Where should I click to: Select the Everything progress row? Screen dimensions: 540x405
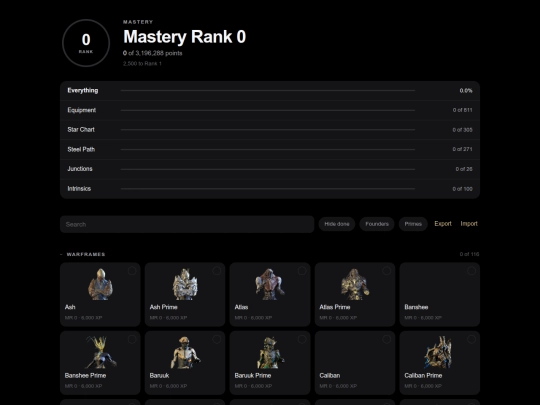click(270, 91)
